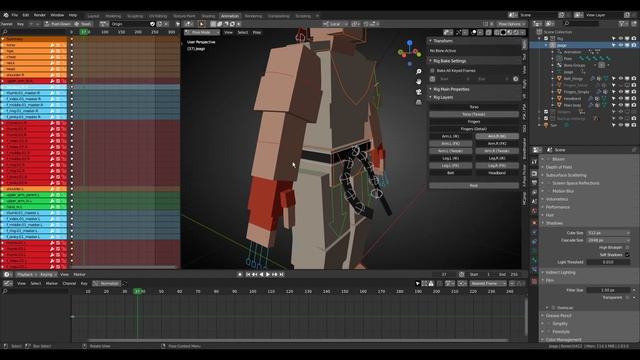Click the End frame field
This screenshot has width=640, height=360.
click(x=508, y=275)
